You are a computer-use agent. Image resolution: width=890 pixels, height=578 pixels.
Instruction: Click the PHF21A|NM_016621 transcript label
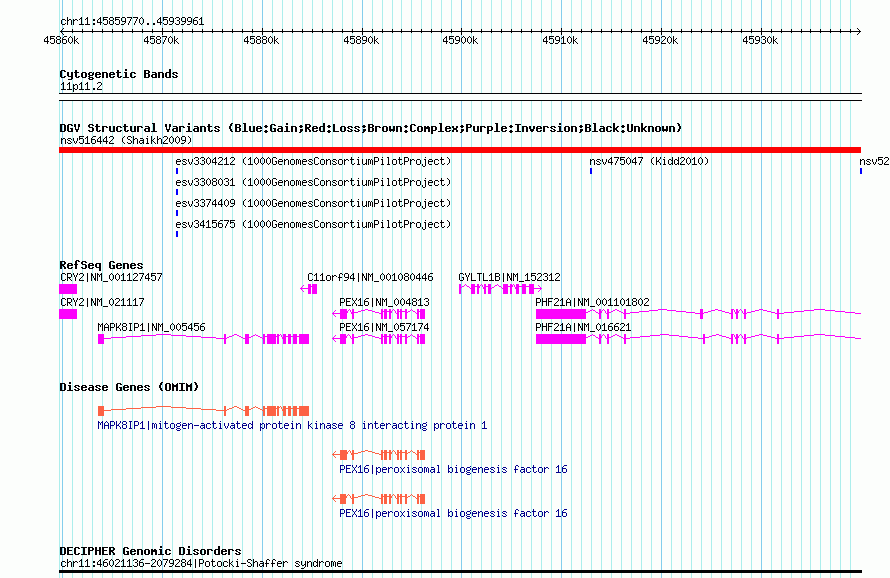(583, 327)
